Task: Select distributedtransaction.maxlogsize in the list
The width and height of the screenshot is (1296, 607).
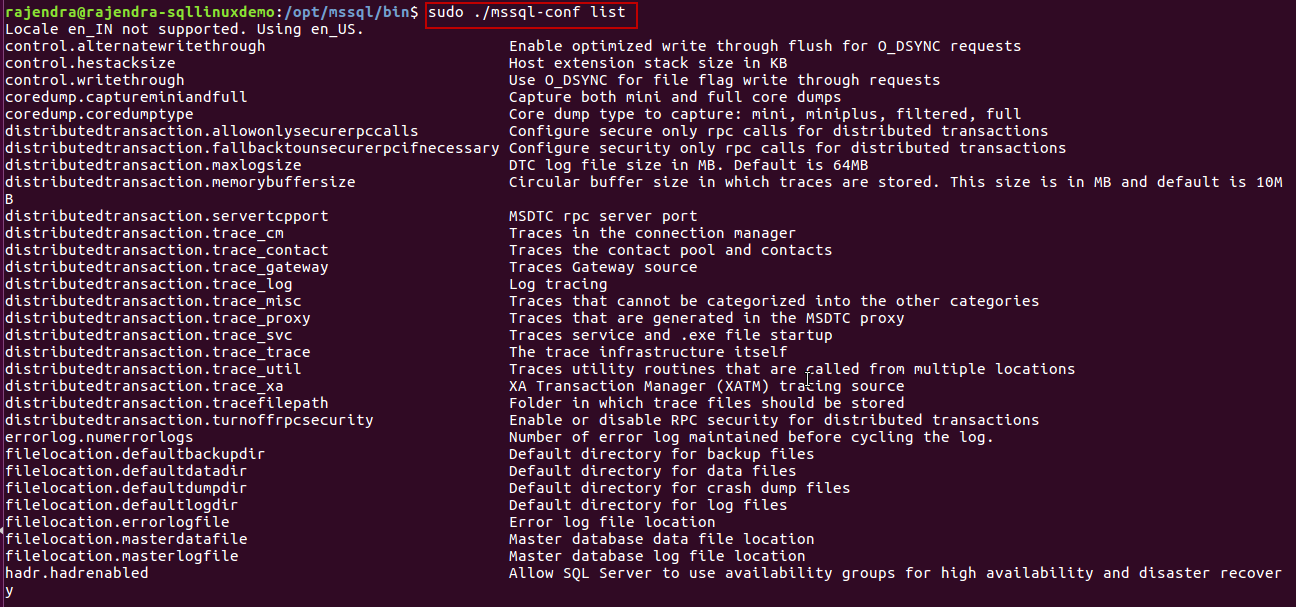Action: click(153, 165)
